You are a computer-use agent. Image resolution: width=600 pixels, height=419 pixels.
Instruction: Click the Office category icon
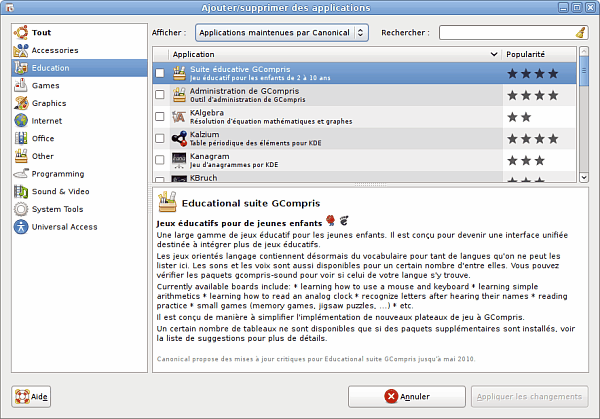click(21, 138)
